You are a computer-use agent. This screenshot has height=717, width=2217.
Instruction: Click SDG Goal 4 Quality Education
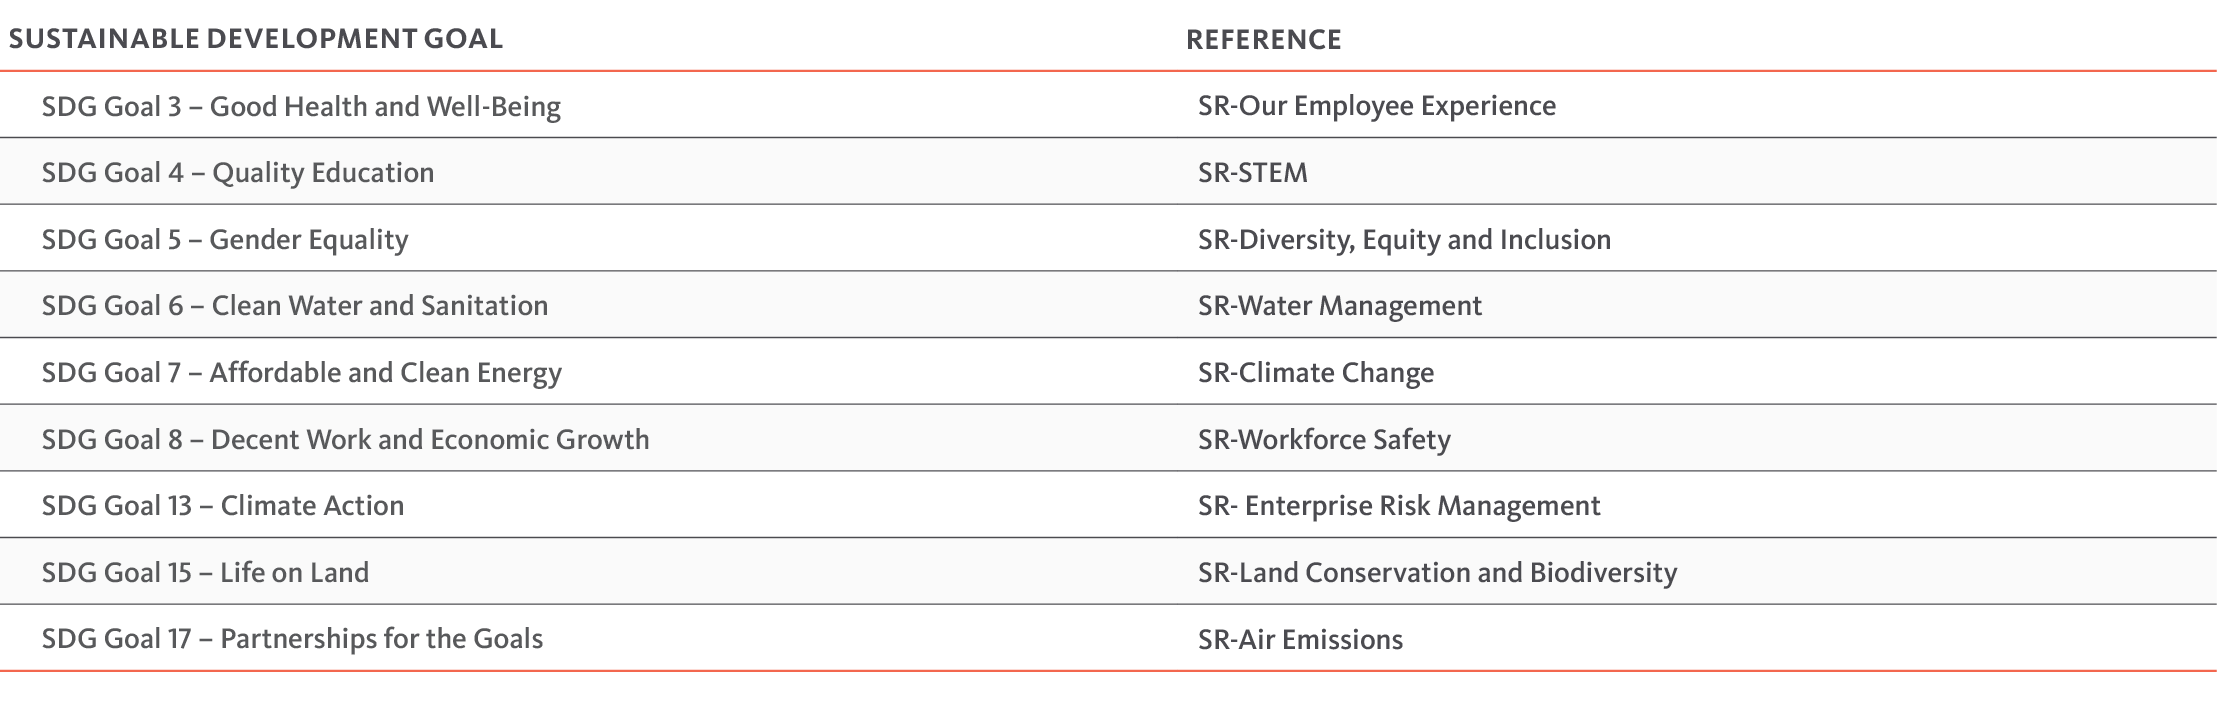pyautogui.click(x=238, y=173)
